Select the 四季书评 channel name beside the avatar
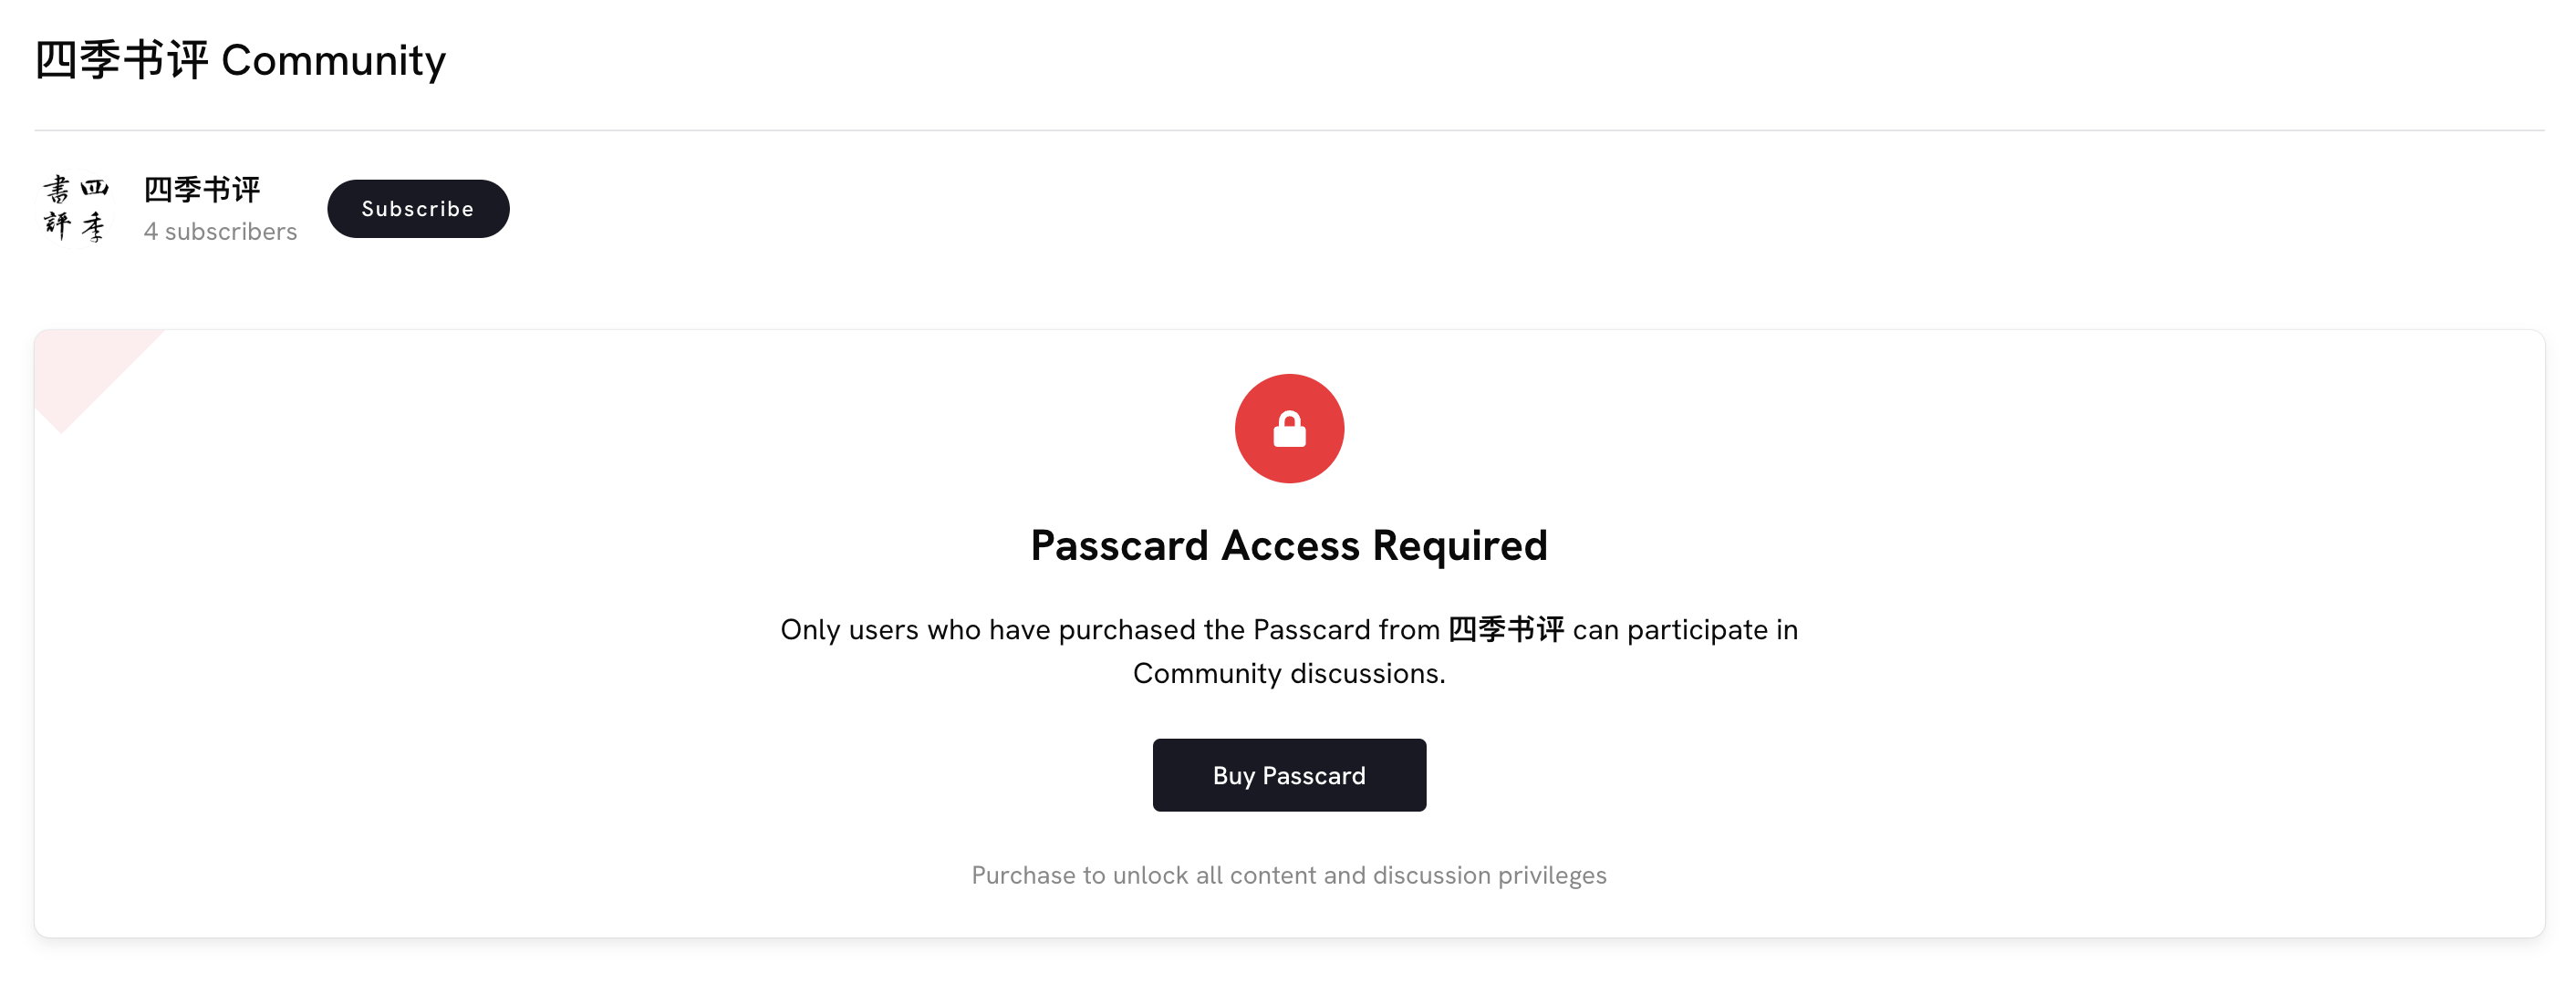The width and height of the screenshot is (2576, 994). pyautogui.click(x=202, y=189)
